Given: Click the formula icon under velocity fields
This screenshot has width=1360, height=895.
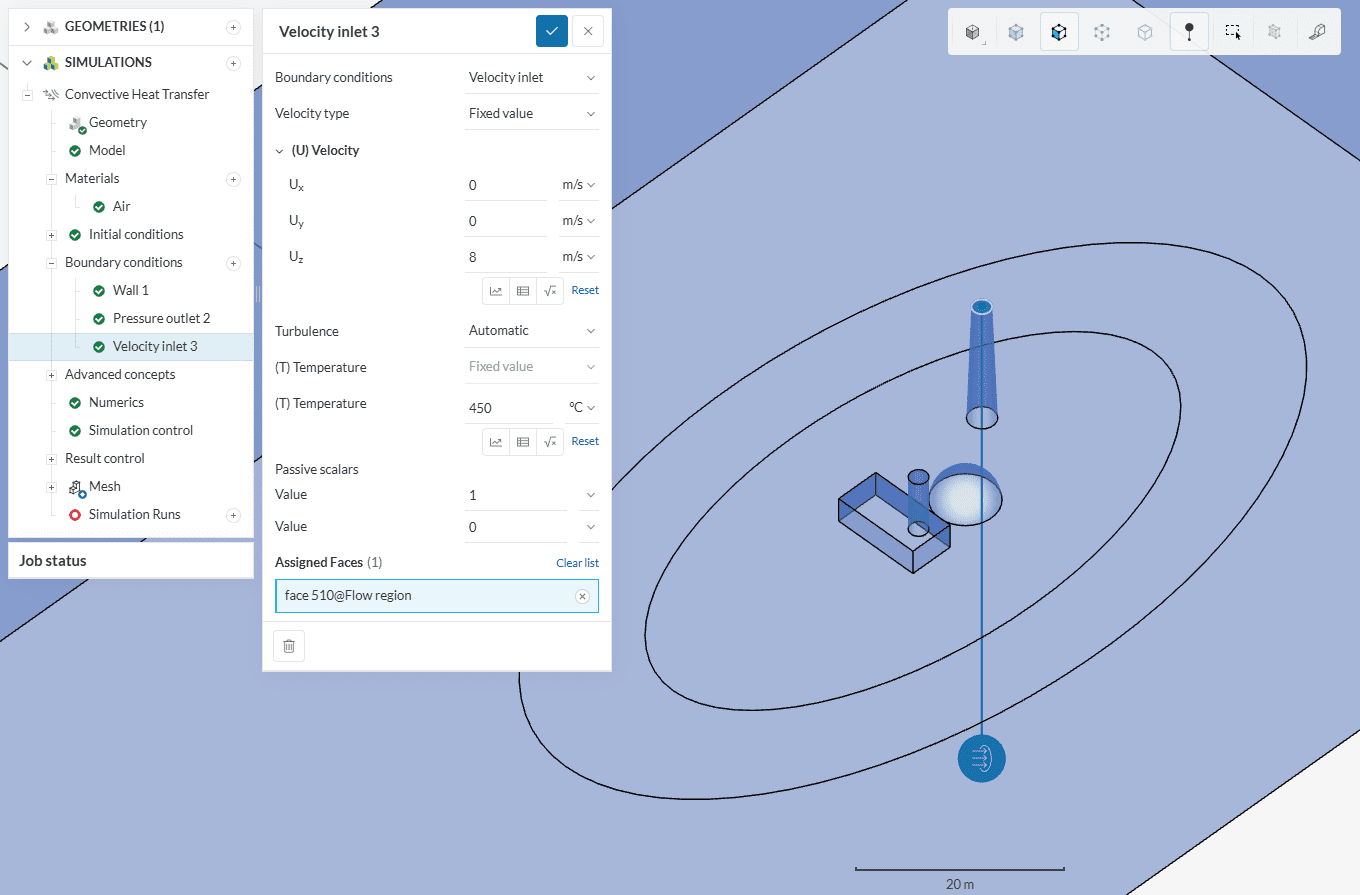Looking at the screenshot, I should (x=549, y=290).
